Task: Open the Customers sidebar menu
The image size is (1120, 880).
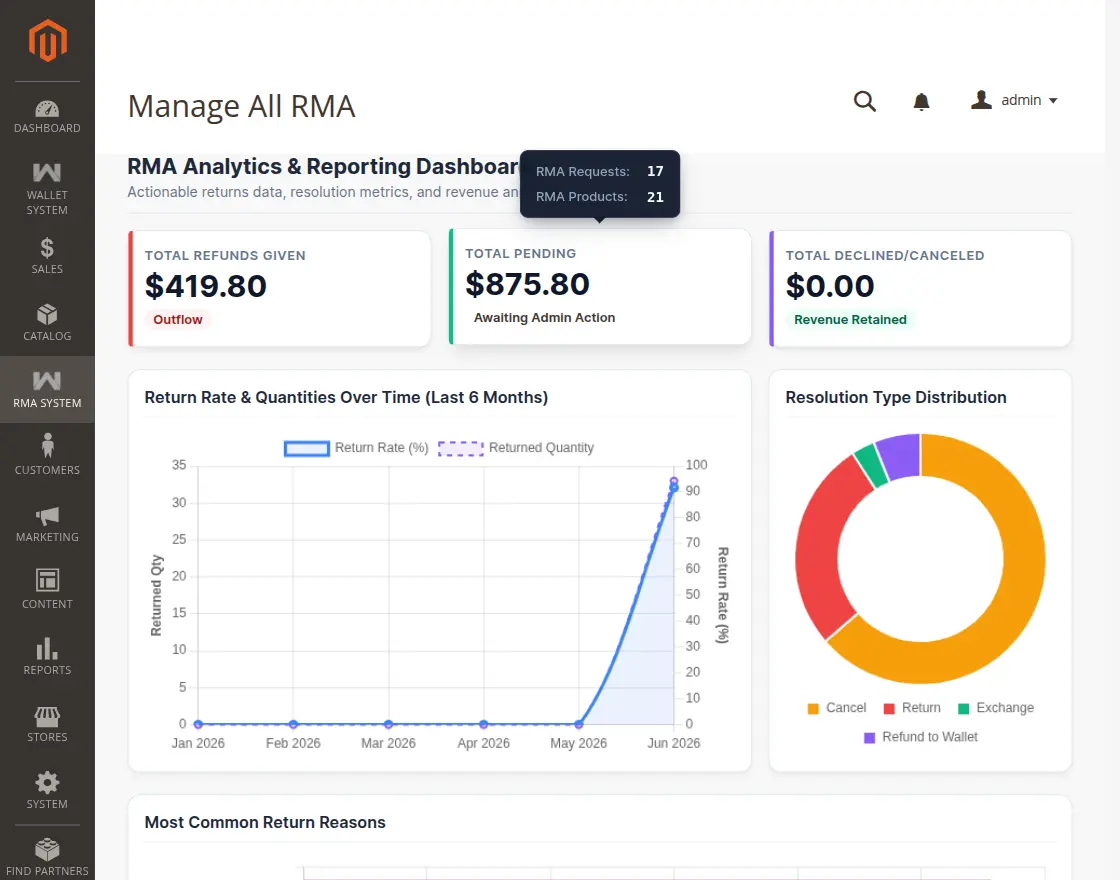Action: pyautogui.click(x=47, y=456)
